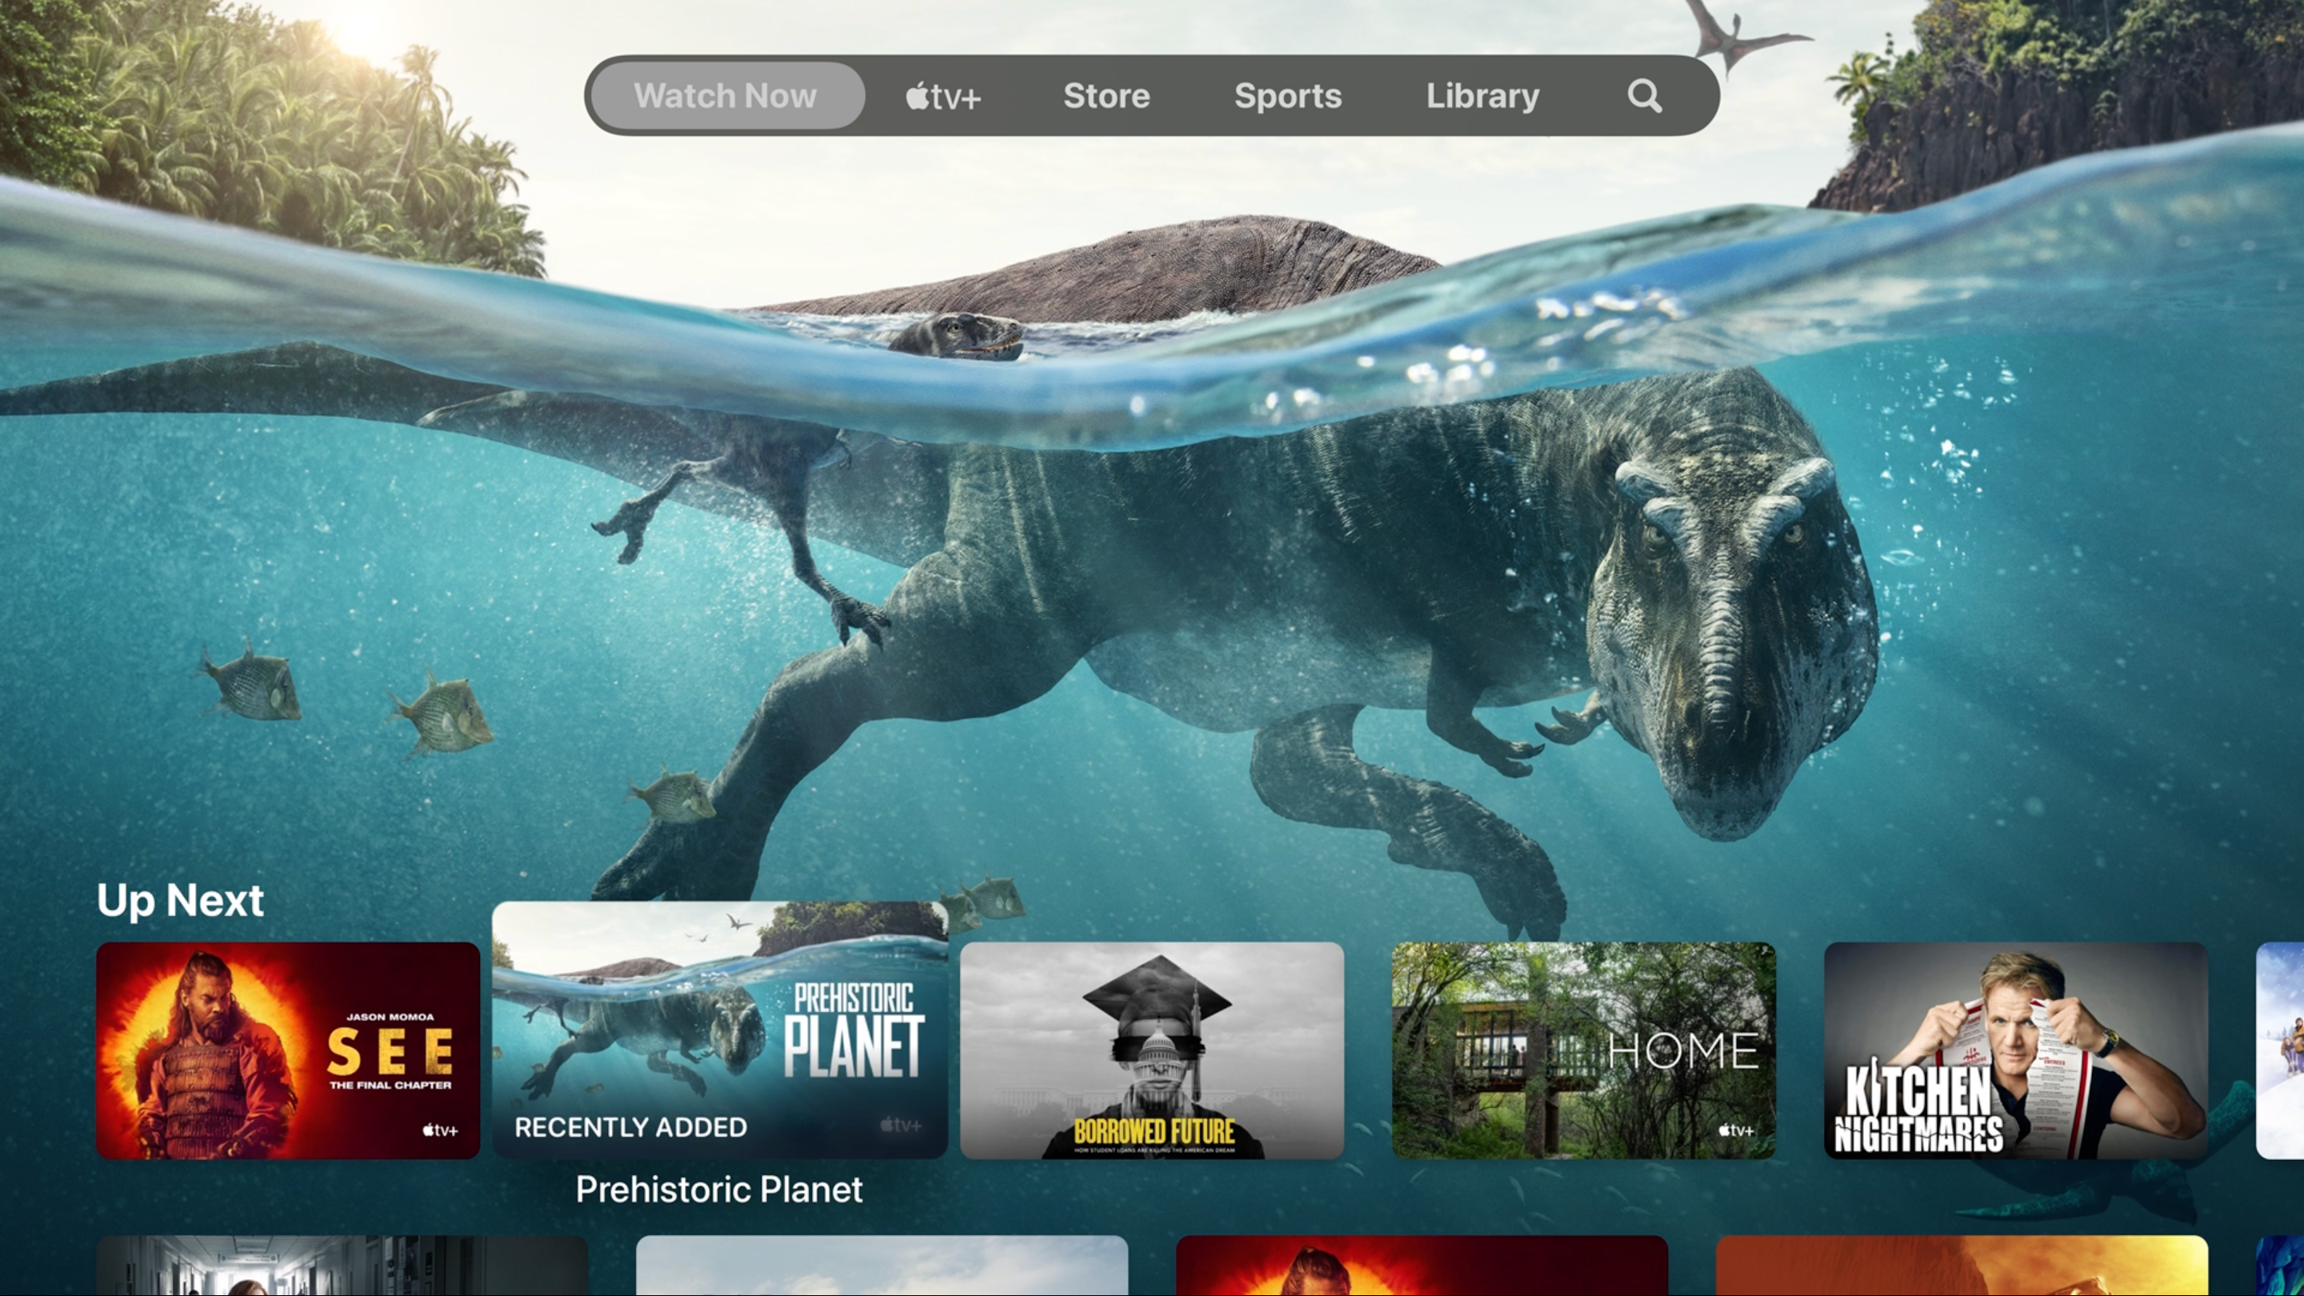Choose the Kitchen Nightmares thumbnail

pos(2016,1050)
